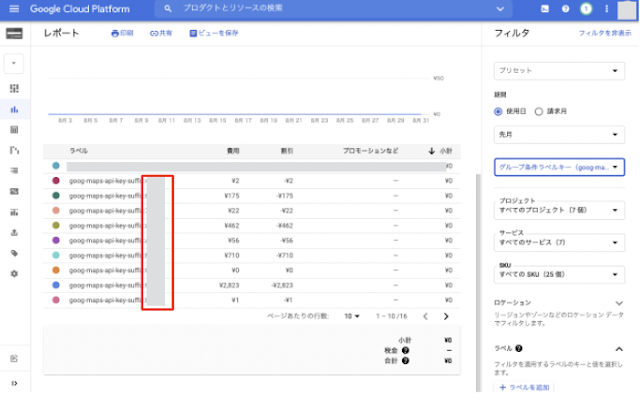
Task: Click the 合計 help question icon
Action: [x=405, y=361]
